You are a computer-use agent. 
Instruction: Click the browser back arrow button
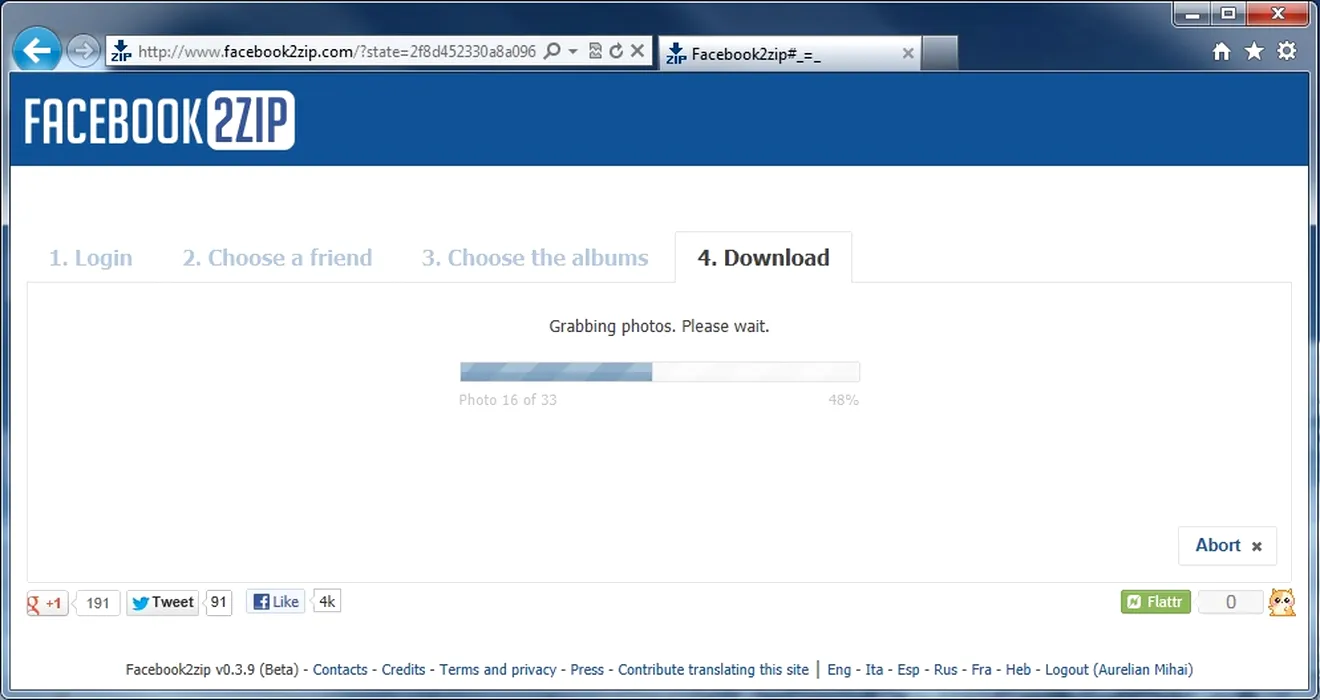click(x=37, y=50)
